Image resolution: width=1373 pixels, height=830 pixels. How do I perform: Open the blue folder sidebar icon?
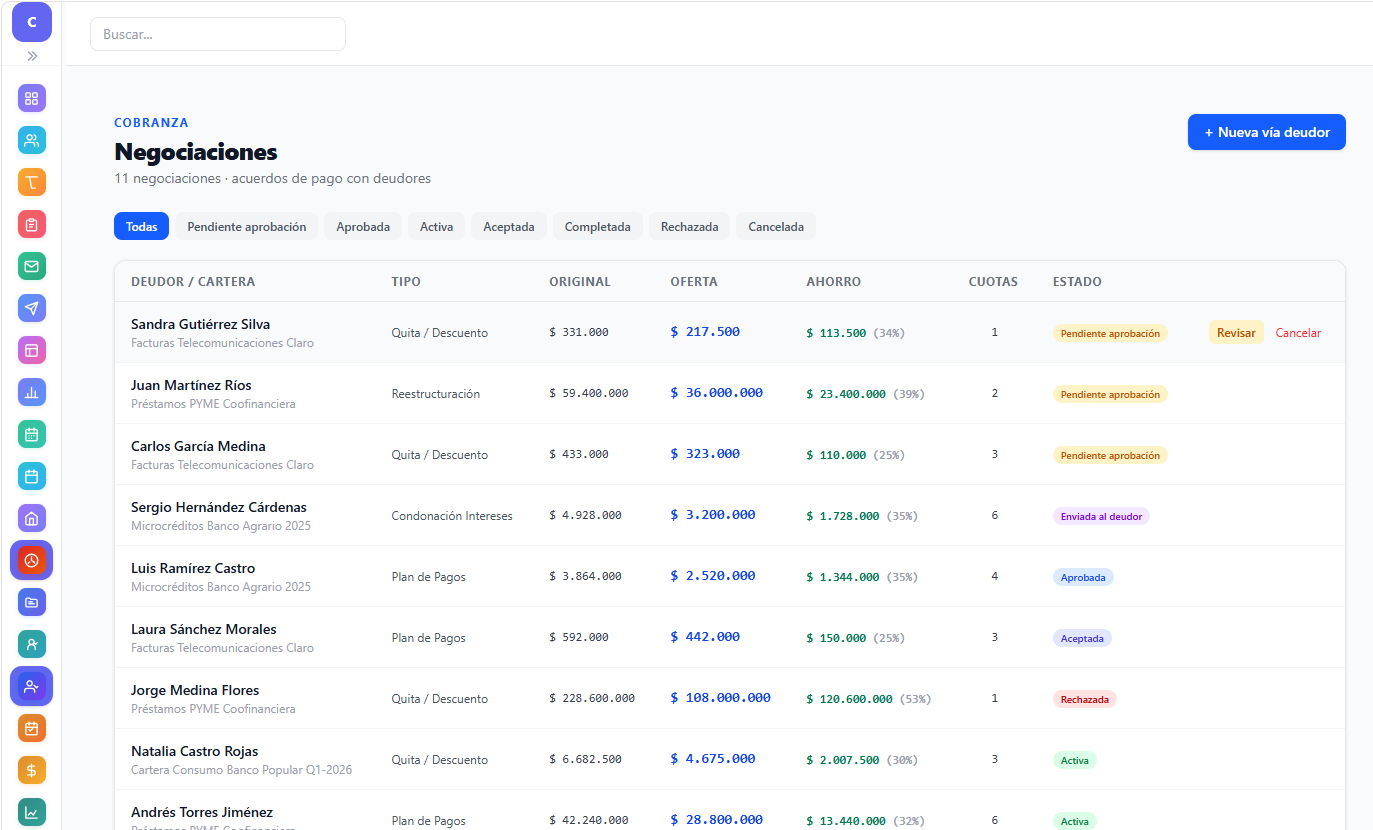(32, 602)
